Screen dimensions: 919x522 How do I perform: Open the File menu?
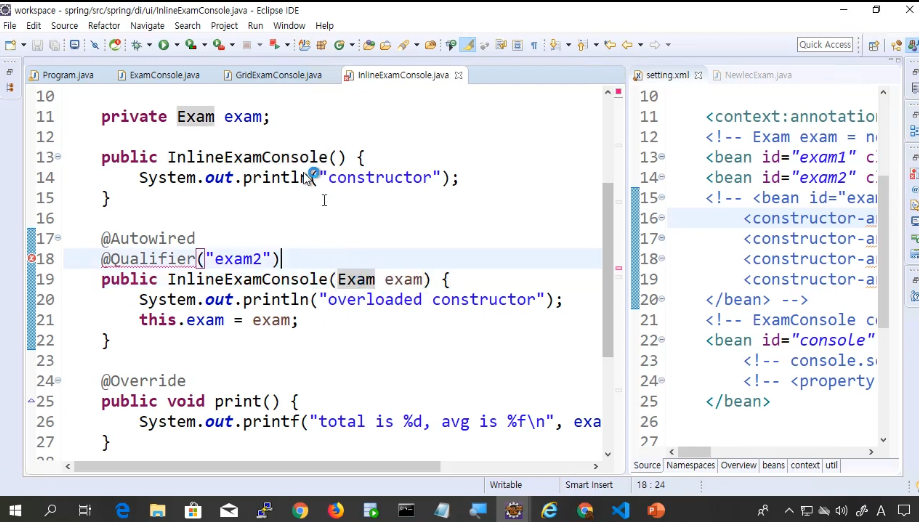tap(10, 26)
